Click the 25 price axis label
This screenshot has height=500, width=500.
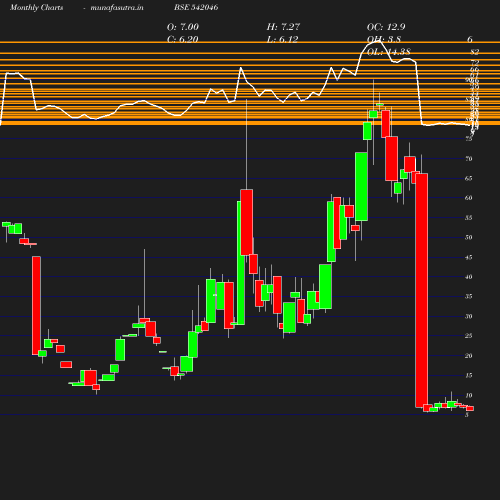pos(469,336)
